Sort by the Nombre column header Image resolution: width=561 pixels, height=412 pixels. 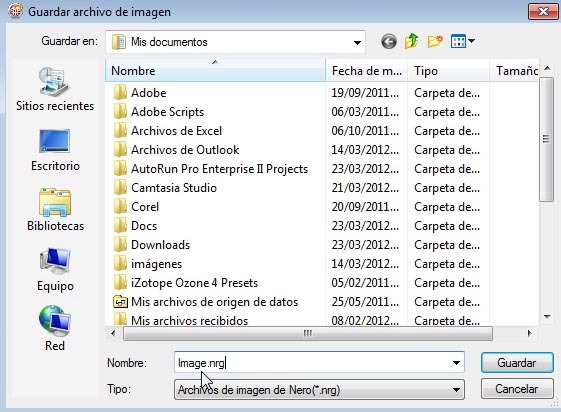pos(215,70)
